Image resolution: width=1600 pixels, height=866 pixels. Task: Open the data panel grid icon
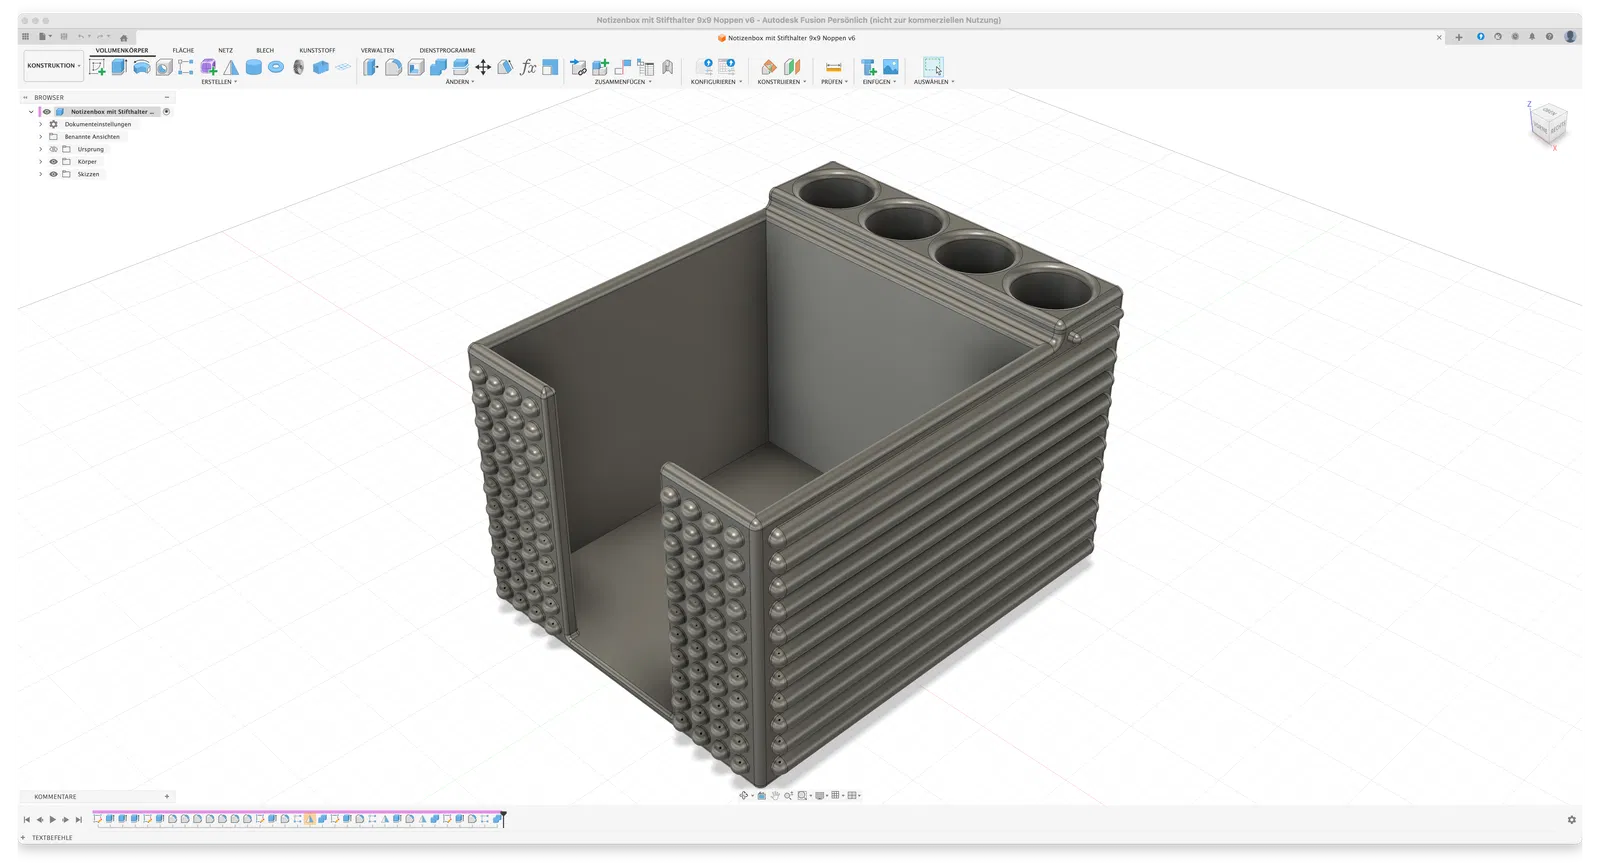click(x=26, y=37)
